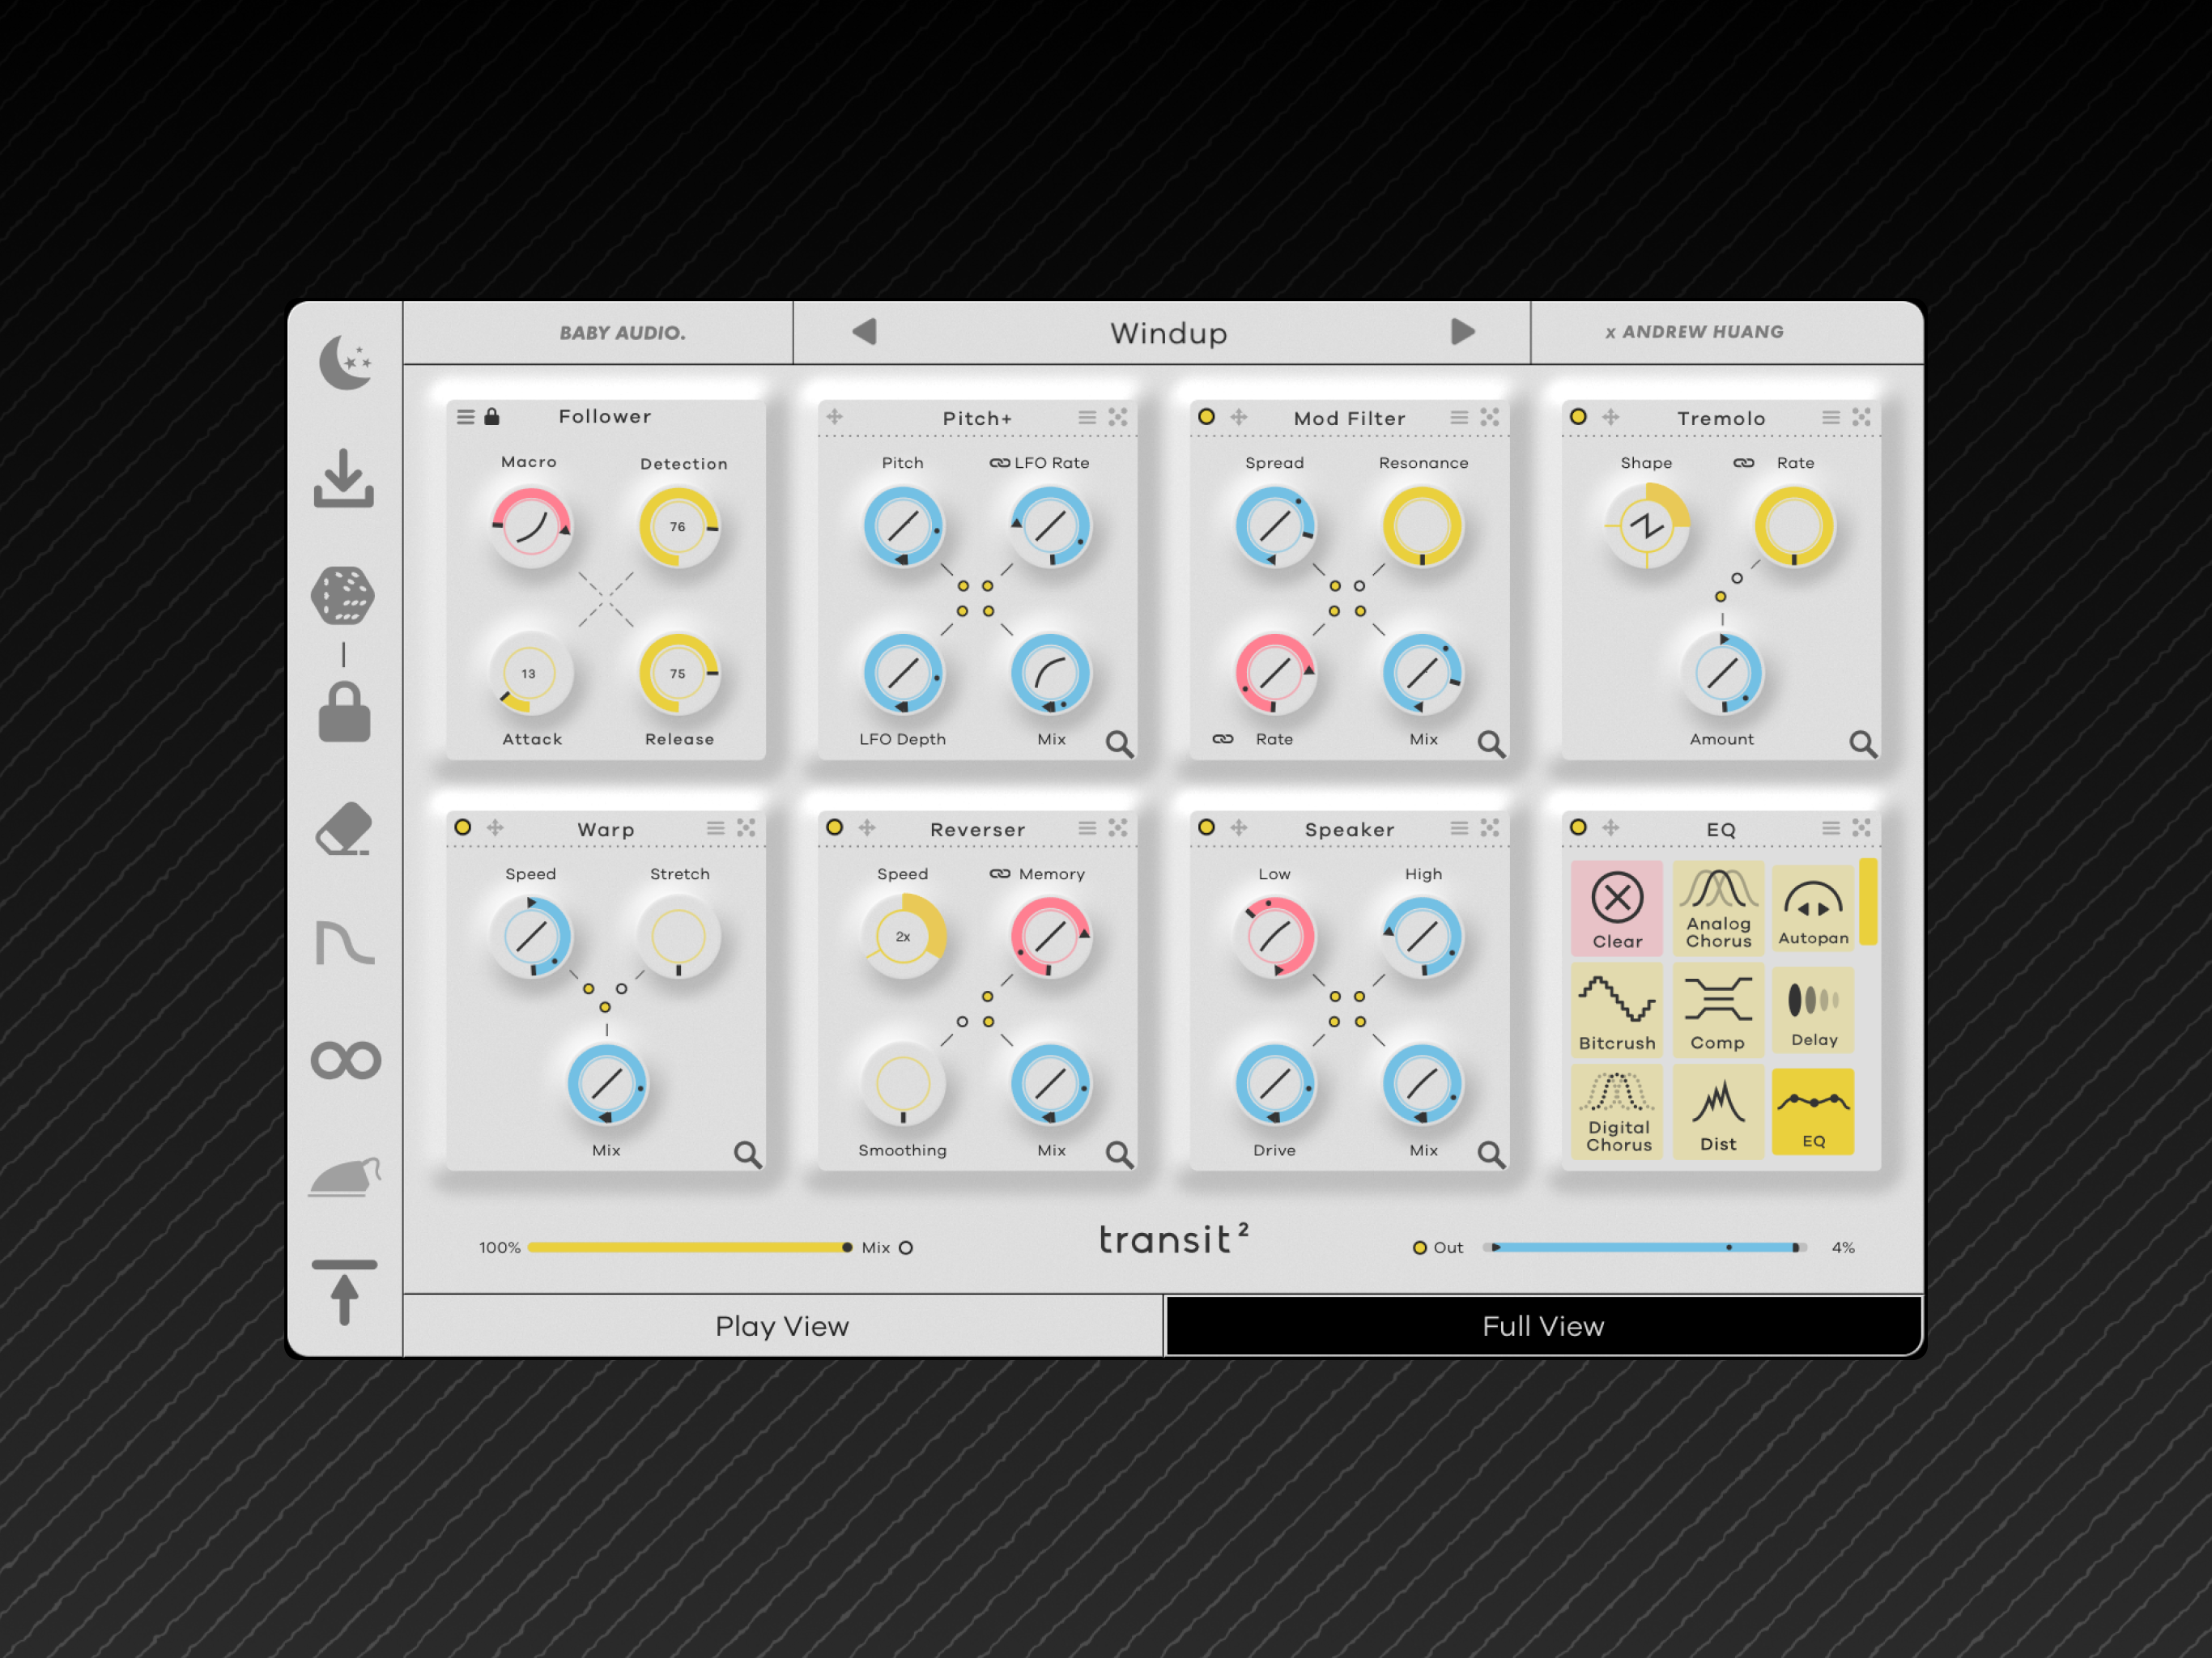Viewport: 2212px width, 1658px height.
Task: Toggle the Speaker module power dot
Action: pyautogui.click(x=1207, y=828)
